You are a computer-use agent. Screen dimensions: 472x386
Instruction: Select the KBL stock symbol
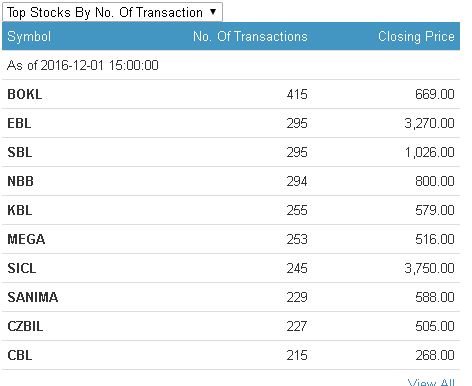tap(20, 210)
